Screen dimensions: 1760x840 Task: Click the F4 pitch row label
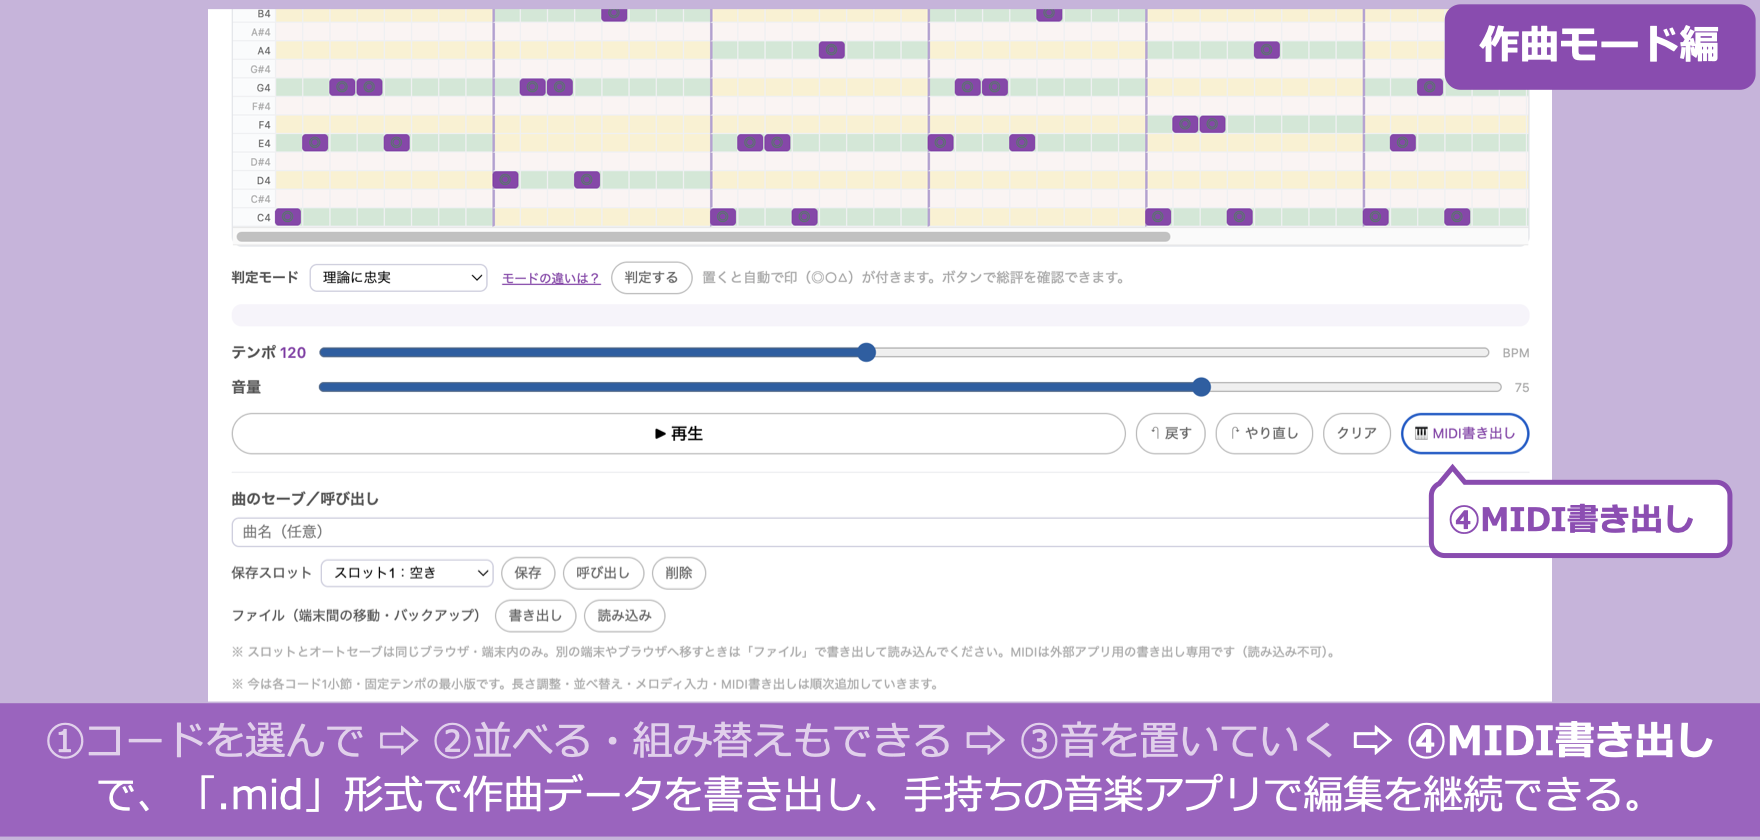[264, 125]
